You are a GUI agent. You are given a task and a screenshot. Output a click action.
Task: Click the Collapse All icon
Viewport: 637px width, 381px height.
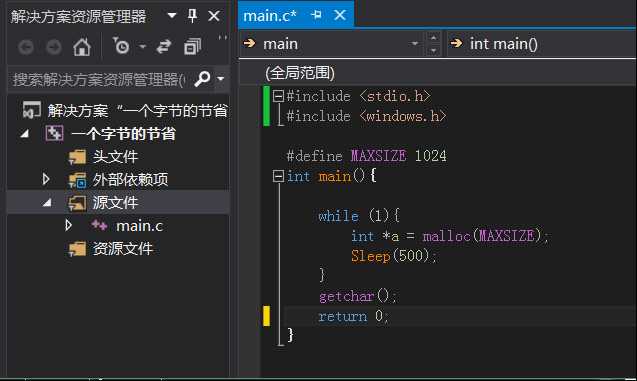(x=192, y=46)
